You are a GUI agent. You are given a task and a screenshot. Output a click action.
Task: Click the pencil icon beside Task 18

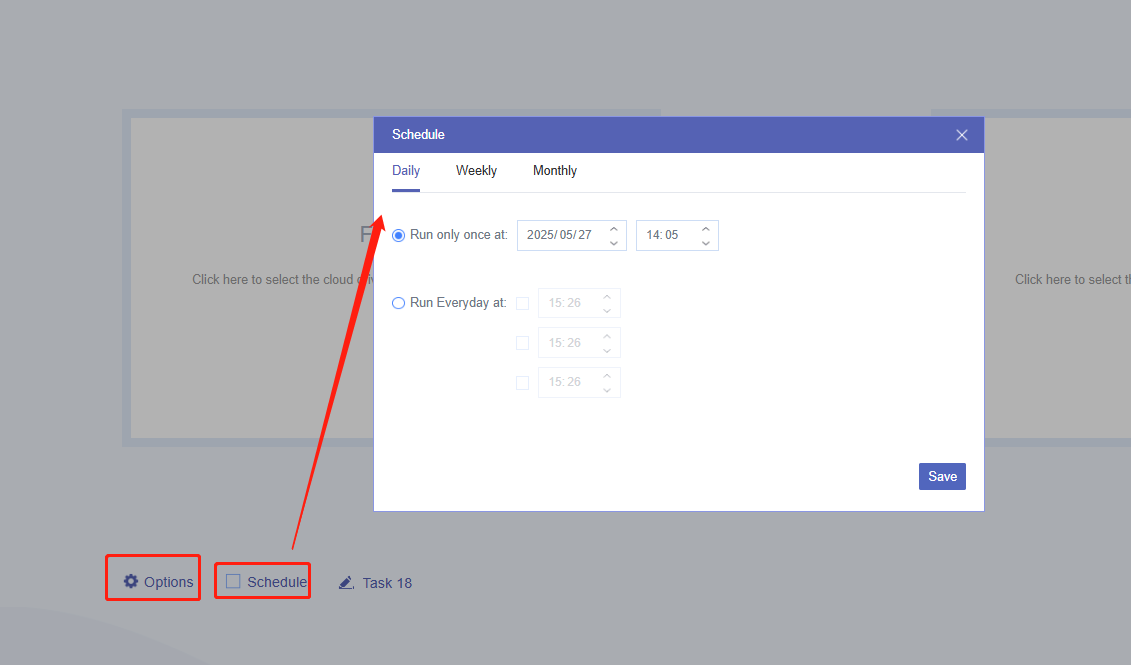coord(346,583)
